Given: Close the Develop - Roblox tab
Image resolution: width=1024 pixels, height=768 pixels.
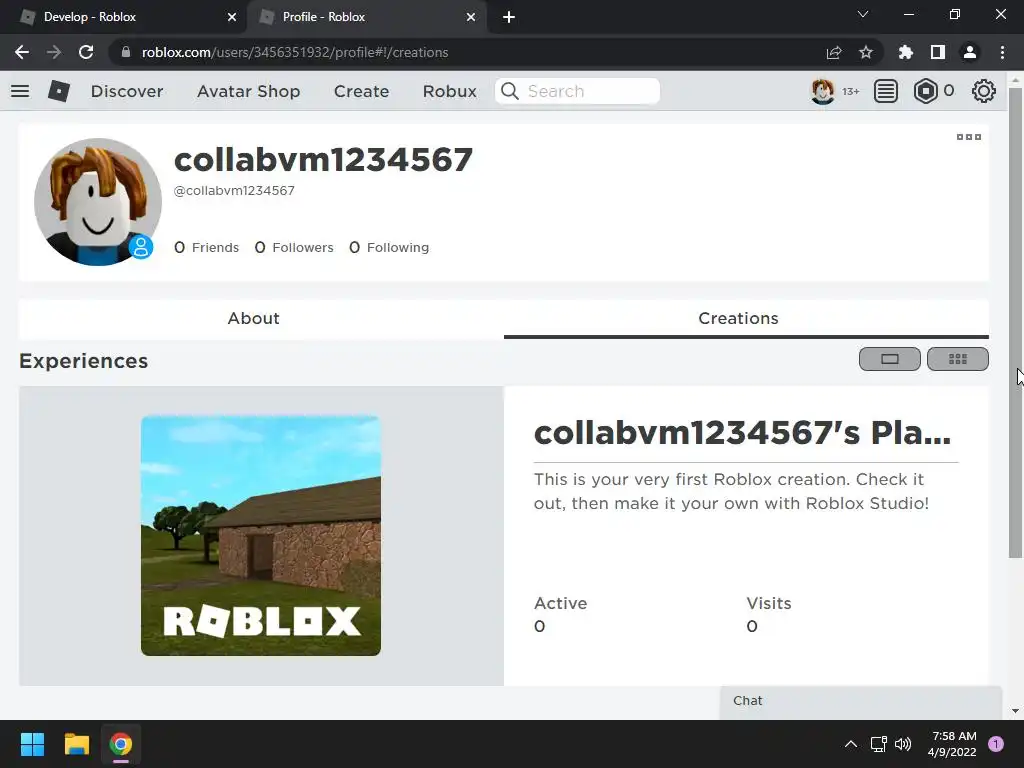Looking at the screenshot, I should coord(232,17).
